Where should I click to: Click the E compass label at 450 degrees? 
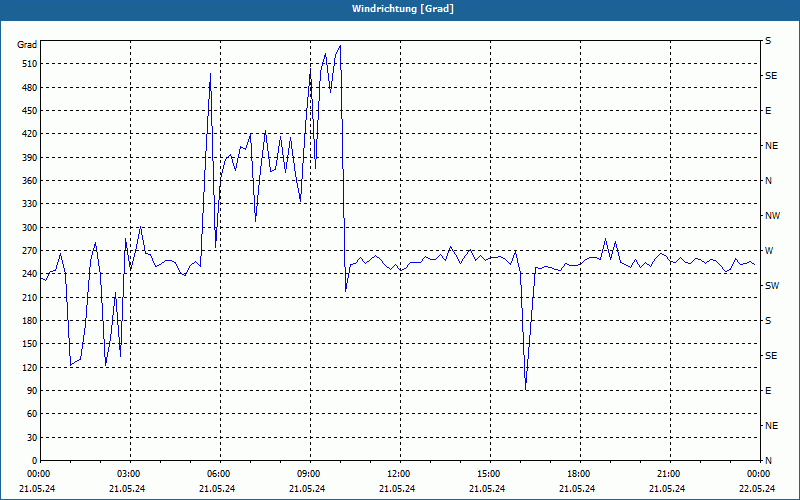pos(768,111)
